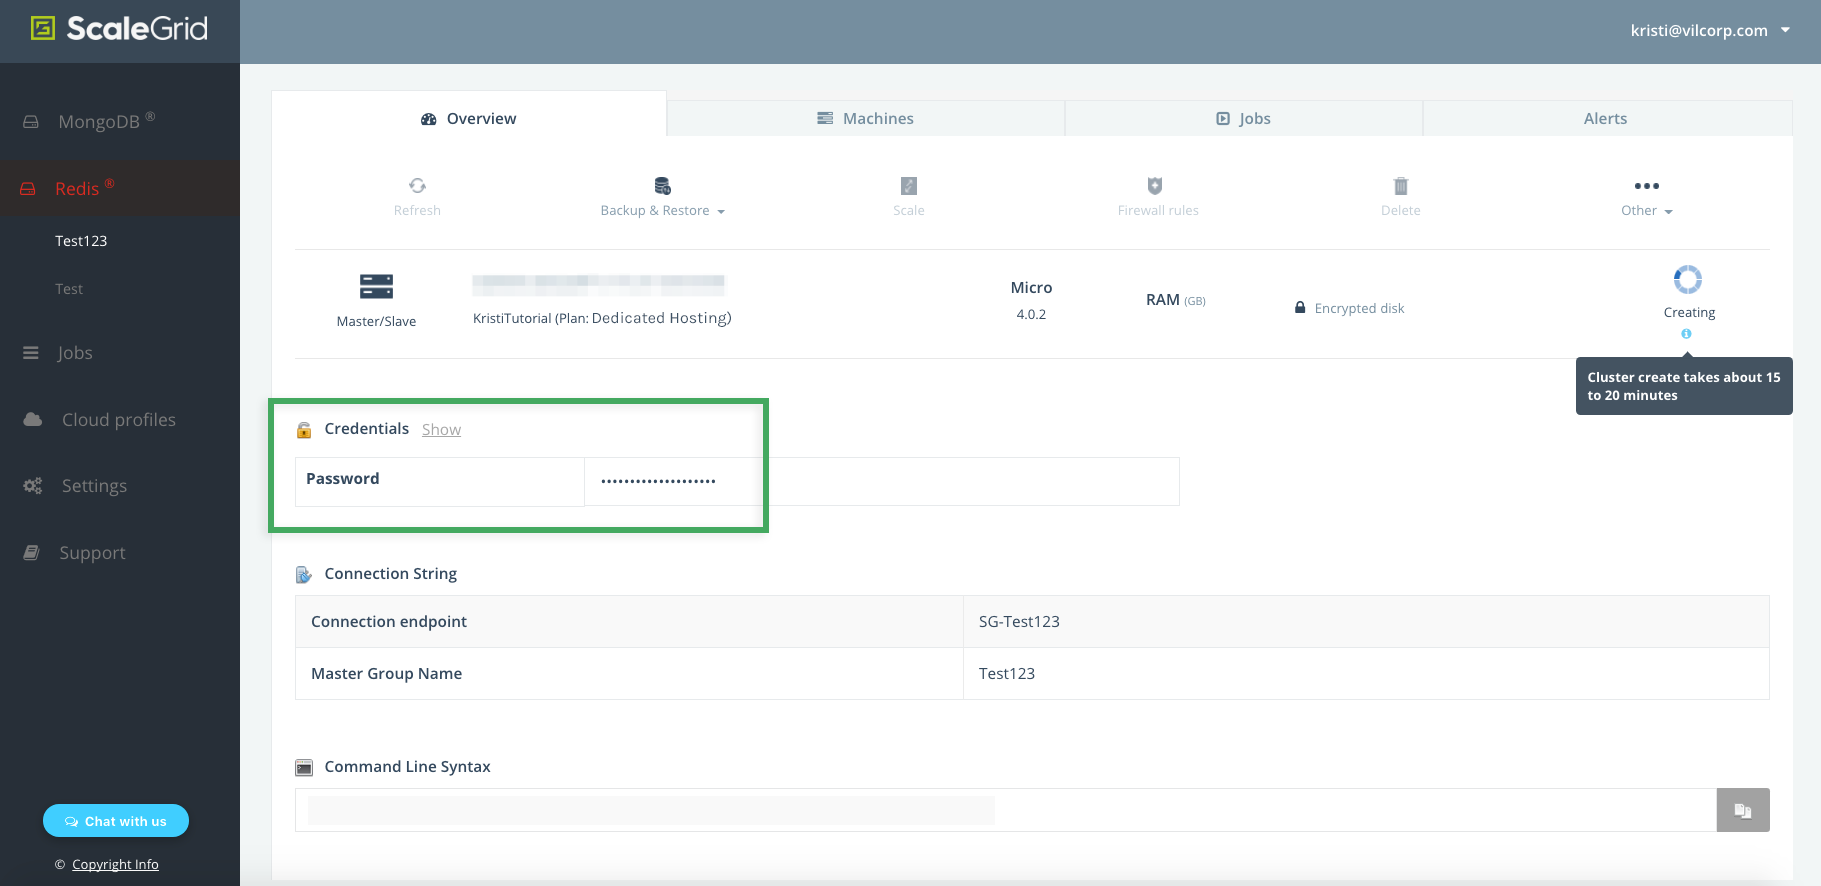Click Show to reveal credentials

click(441, 429)
